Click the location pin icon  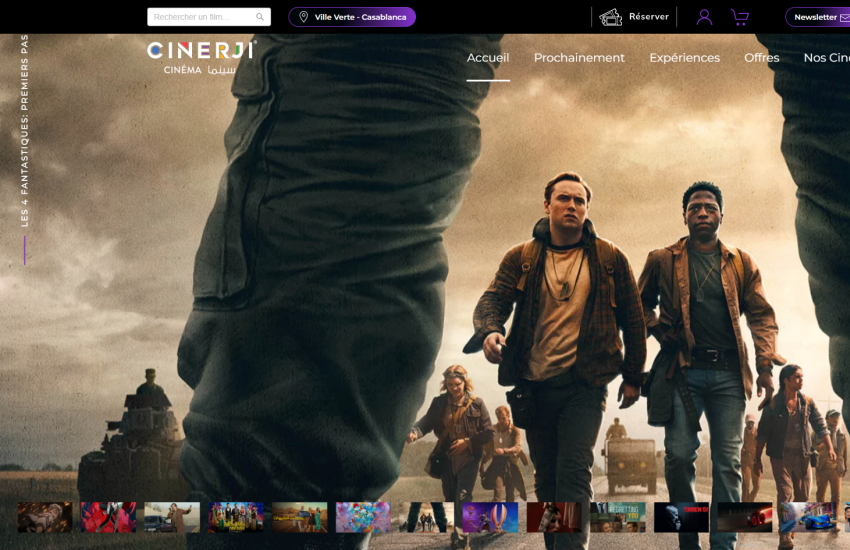304,17
